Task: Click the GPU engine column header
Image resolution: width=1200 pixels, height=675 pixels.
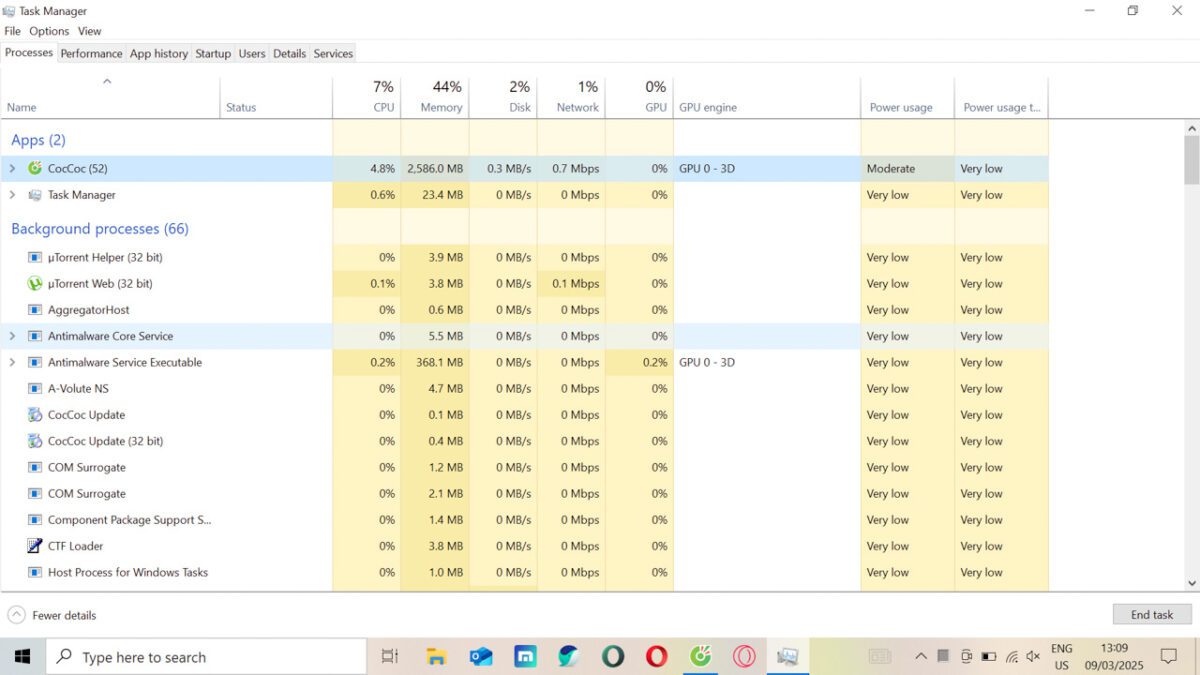Action: click(x=767, y=98)
